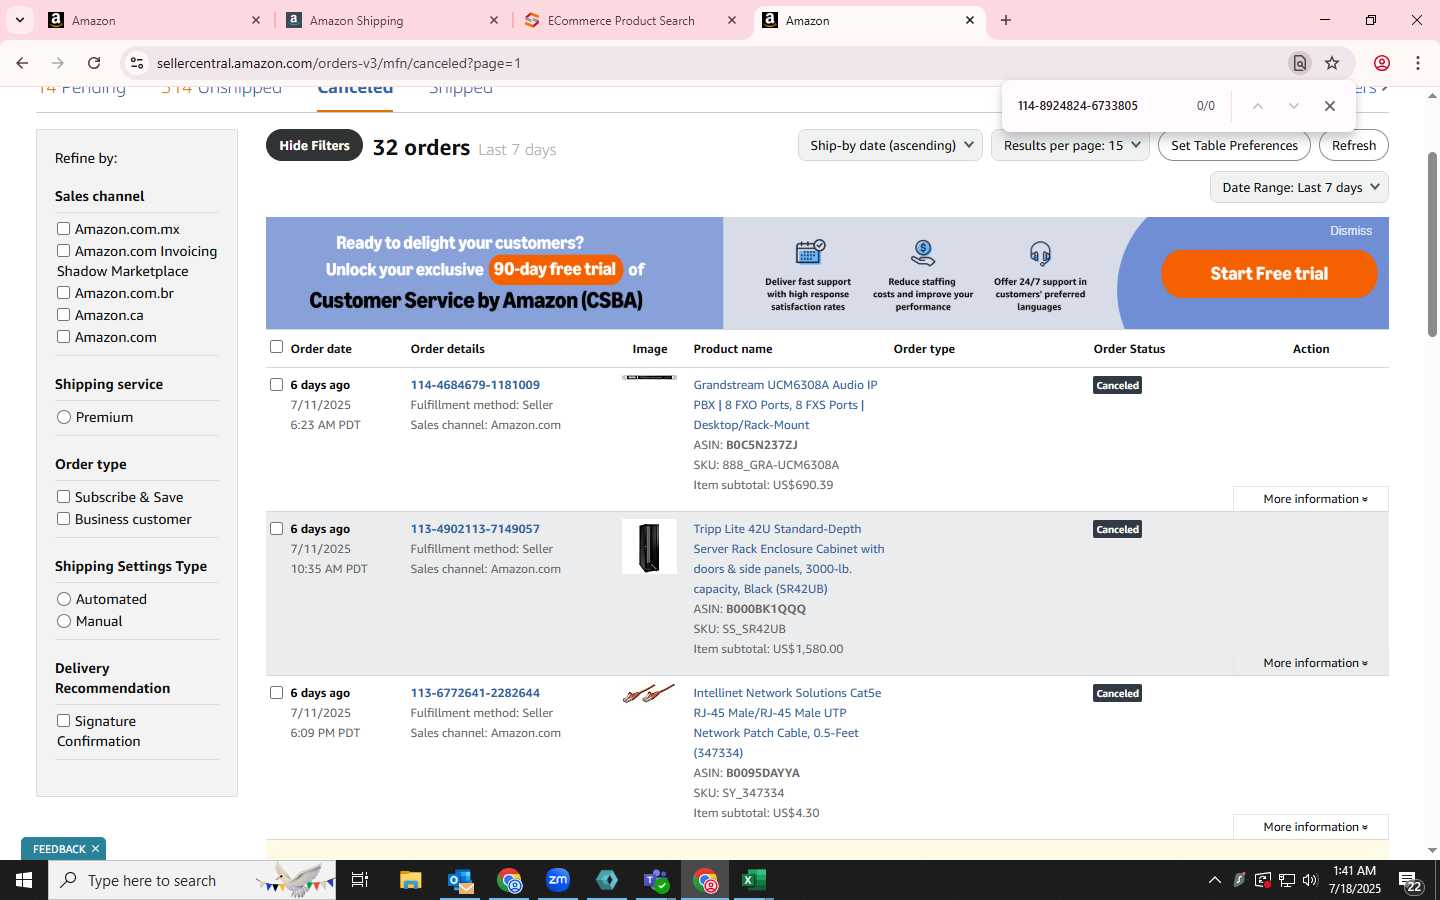
Task: Open a new browser tab with the plus icon
Action: 1006,20
